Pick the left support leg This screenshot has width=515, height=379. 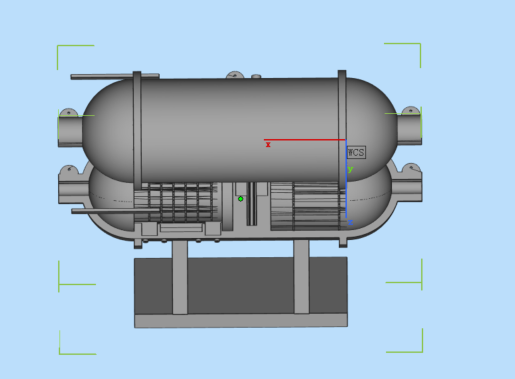pyautogui.click(x=180, y=277)
